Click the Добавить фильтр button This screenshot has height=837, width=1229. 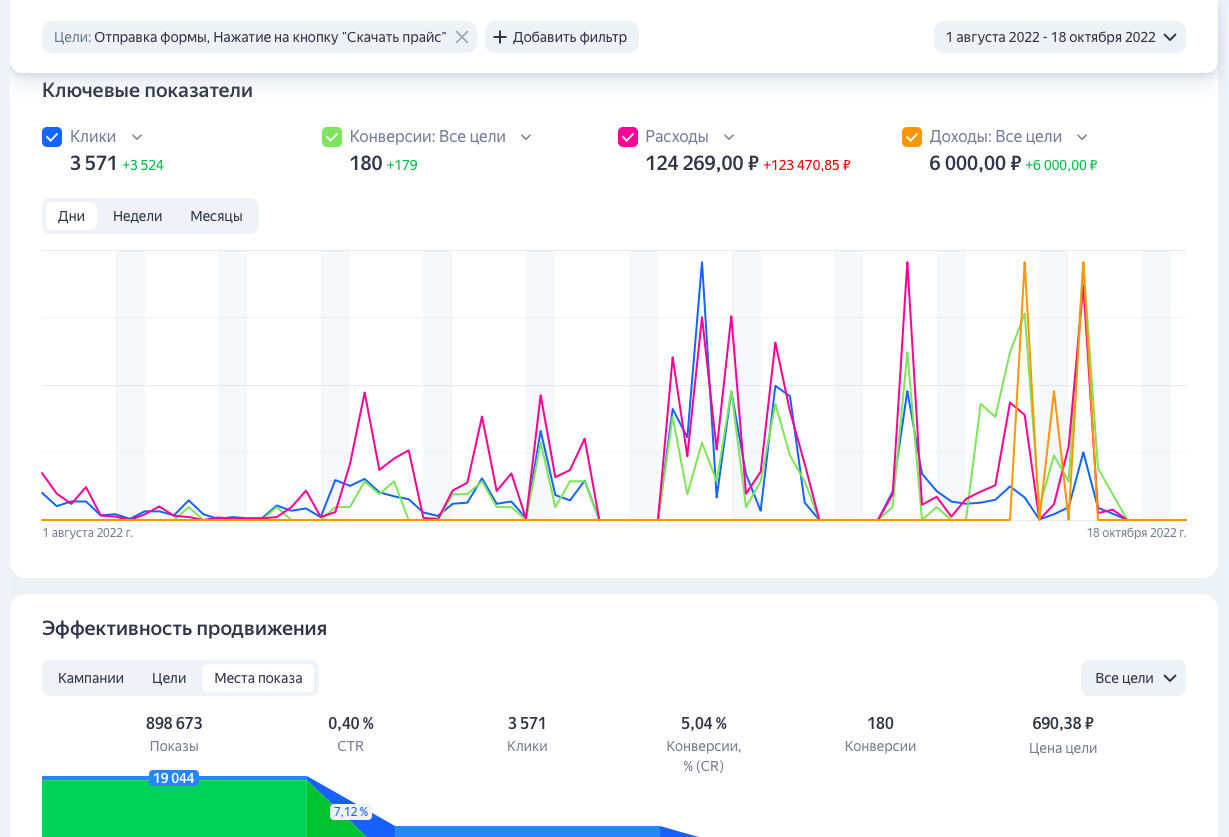pyautogui.click(x=570, y=37)
